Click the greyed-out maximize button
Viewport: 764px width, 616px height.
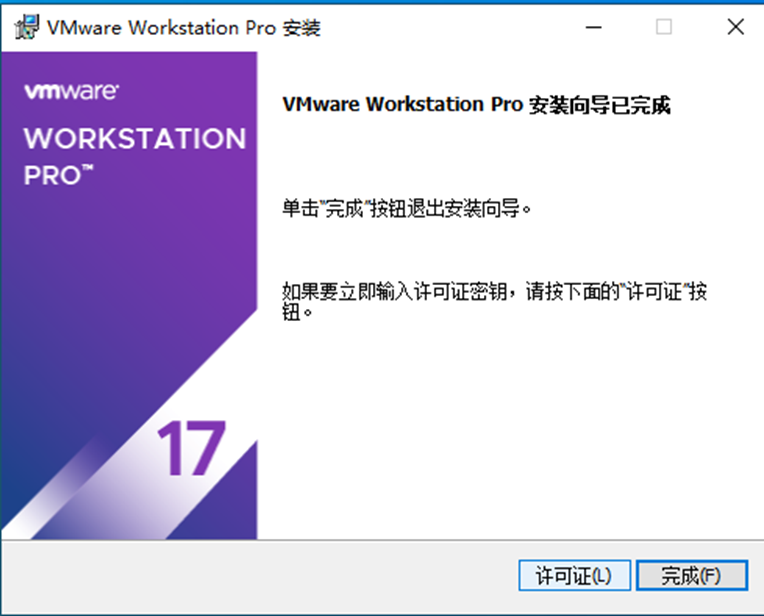[664, 27]
